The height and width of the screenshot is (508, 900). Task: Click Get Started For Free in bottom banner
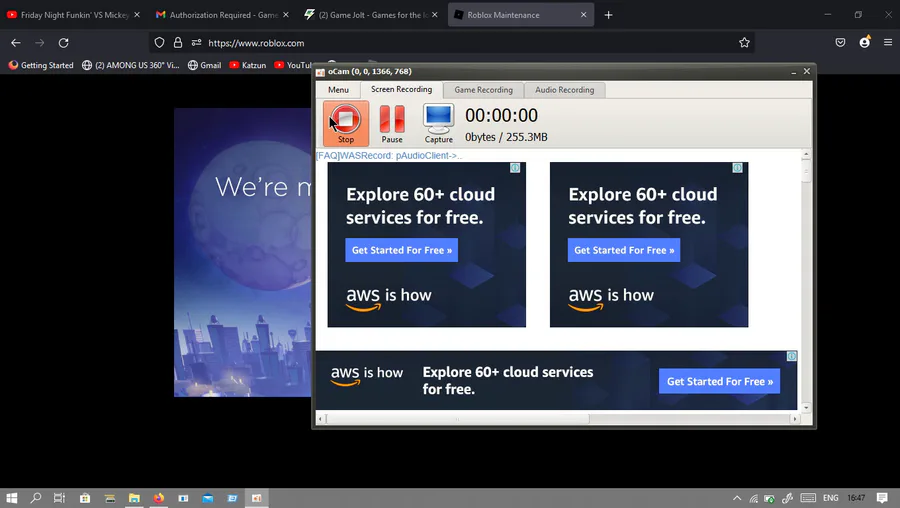pos(719,381)
